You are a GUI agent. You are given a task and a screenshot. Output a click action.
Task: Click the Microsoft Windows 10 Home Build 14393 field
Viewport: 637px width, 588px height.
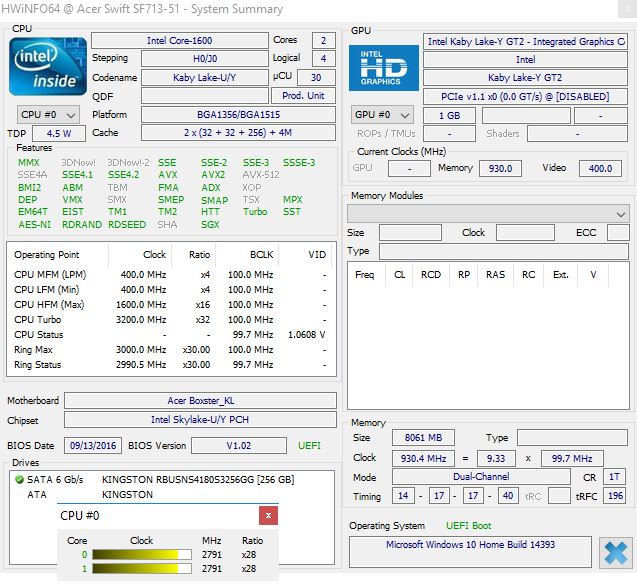coord(470,552)
